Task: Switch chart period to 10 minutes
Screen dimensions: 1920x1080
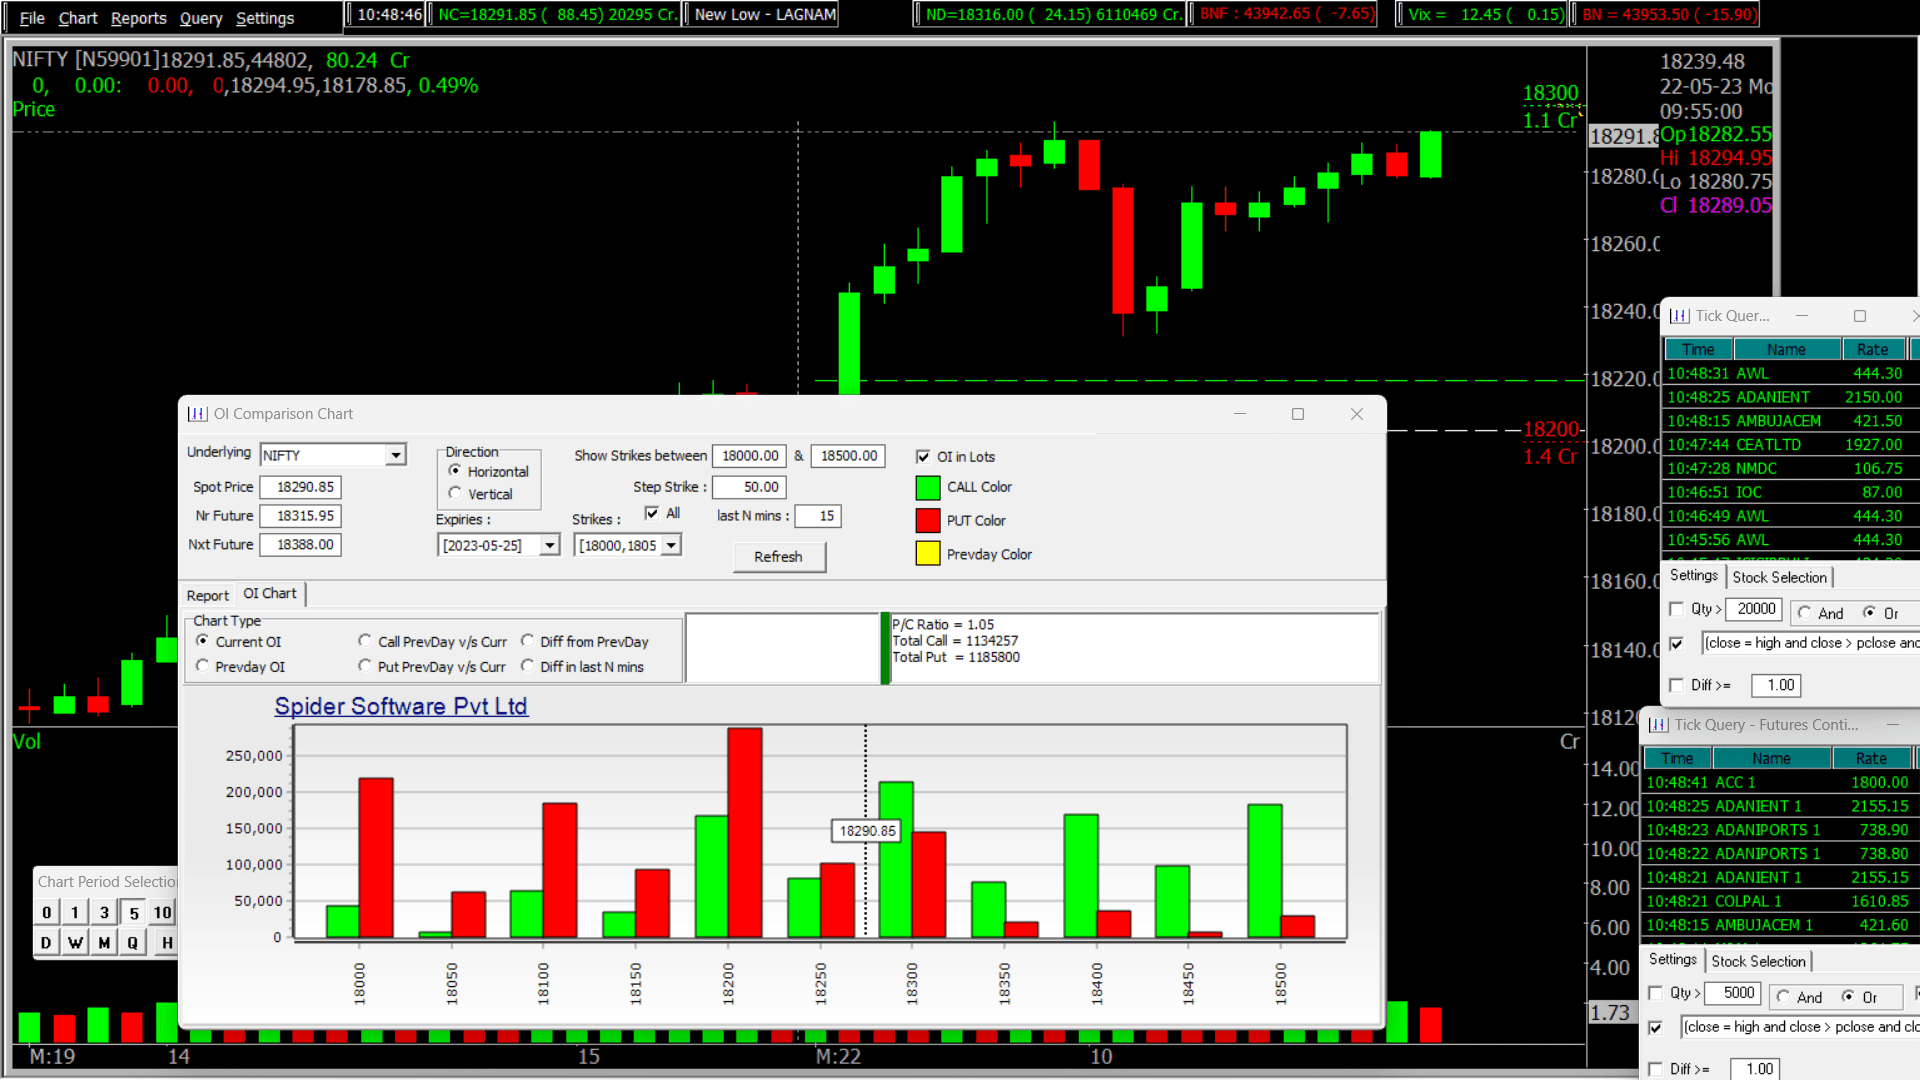Action: tap(162, 912)
